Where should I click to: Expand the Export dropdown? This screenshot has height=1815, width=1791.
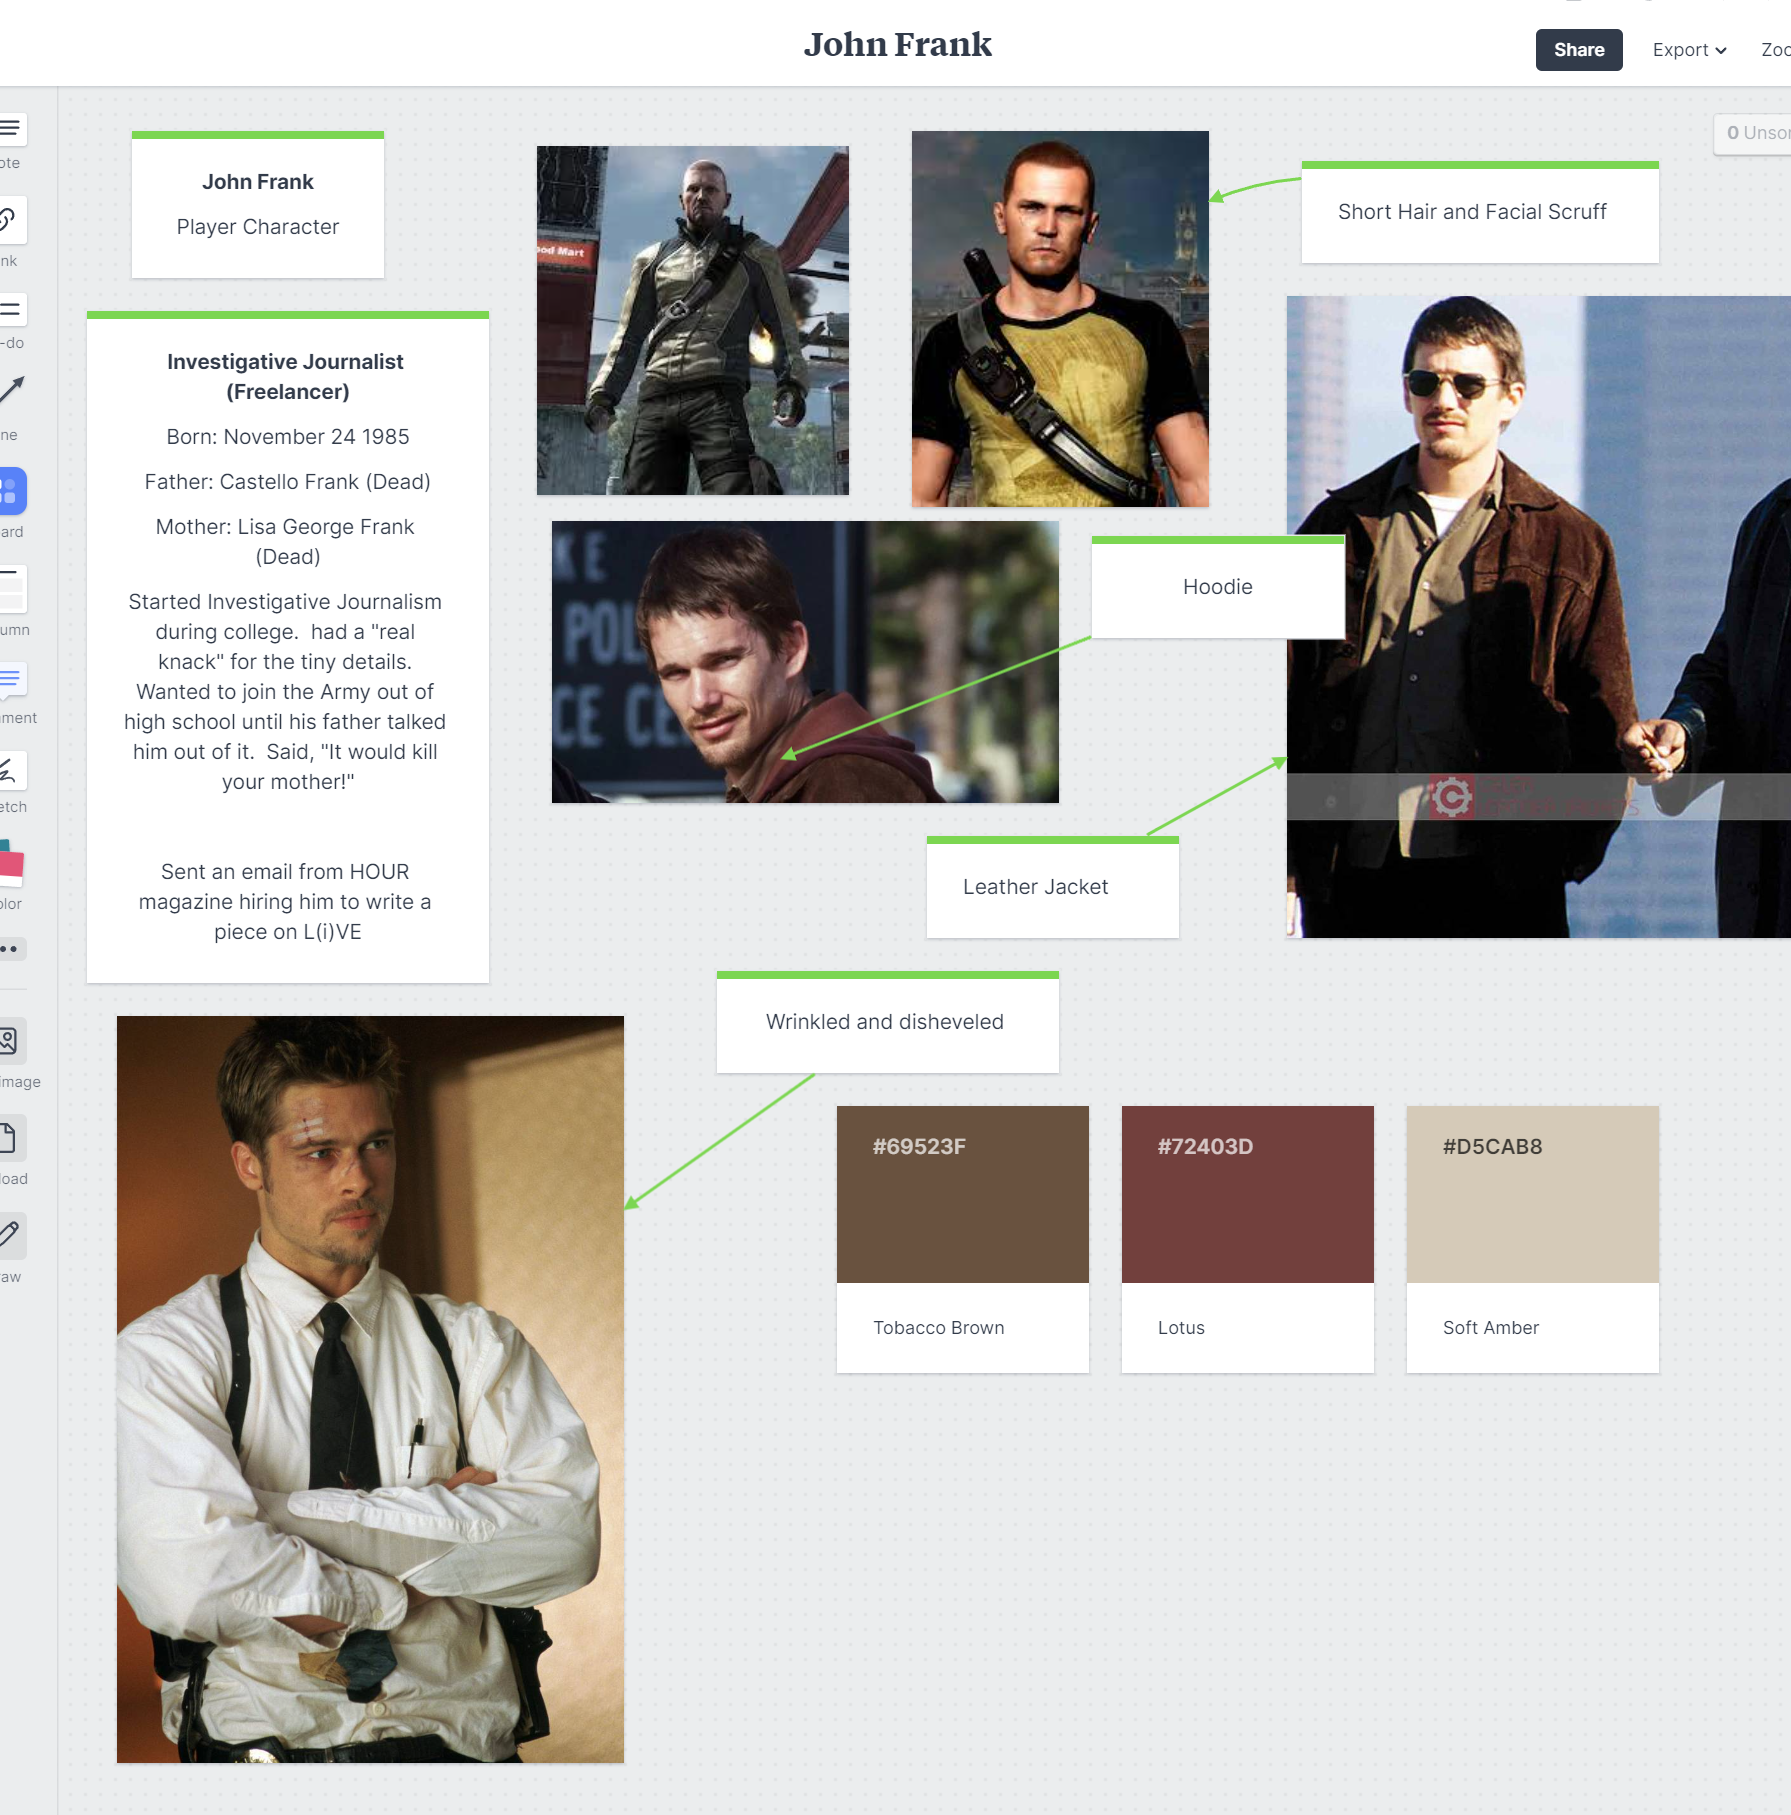[1689, 50]
